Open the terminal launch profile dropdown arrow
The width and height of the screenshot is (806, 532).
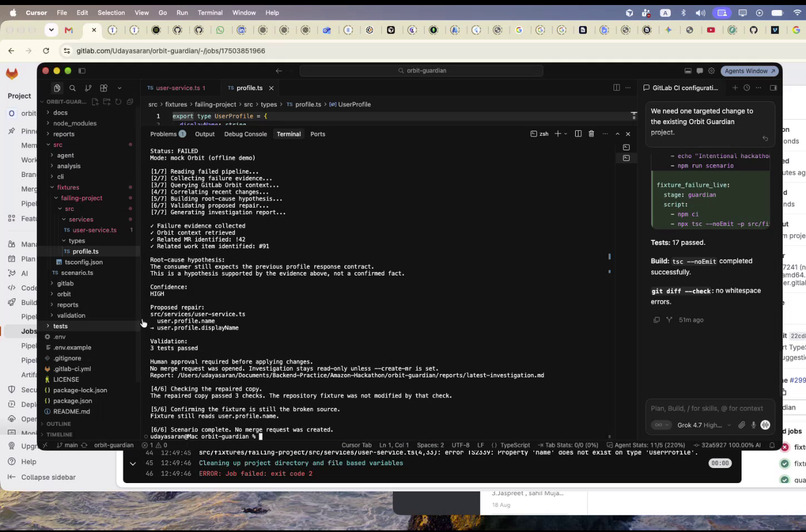(x=566, y=134)
